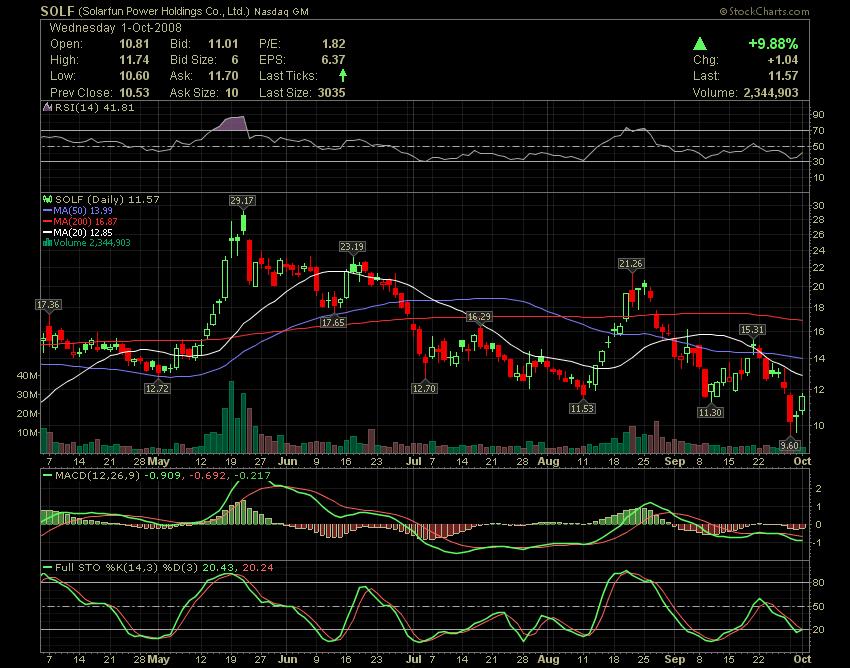The height and width of the screenshot is (668, 850).
Task: Click the 40M volume axis label
Action: pyautogui.click(x=27, y=375)
